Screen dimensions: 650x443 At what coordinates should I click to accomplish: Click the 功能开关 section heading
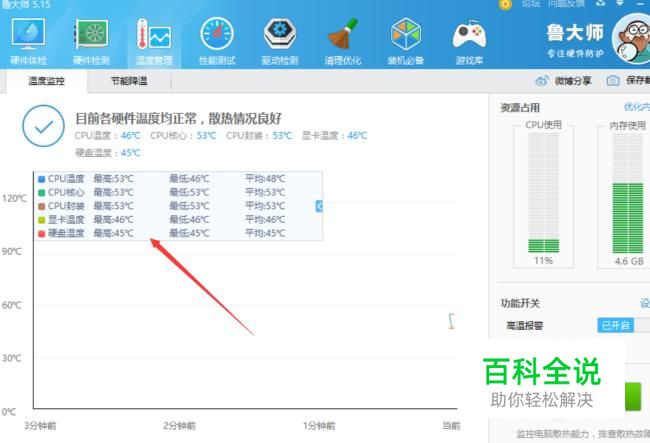[520, 303]
